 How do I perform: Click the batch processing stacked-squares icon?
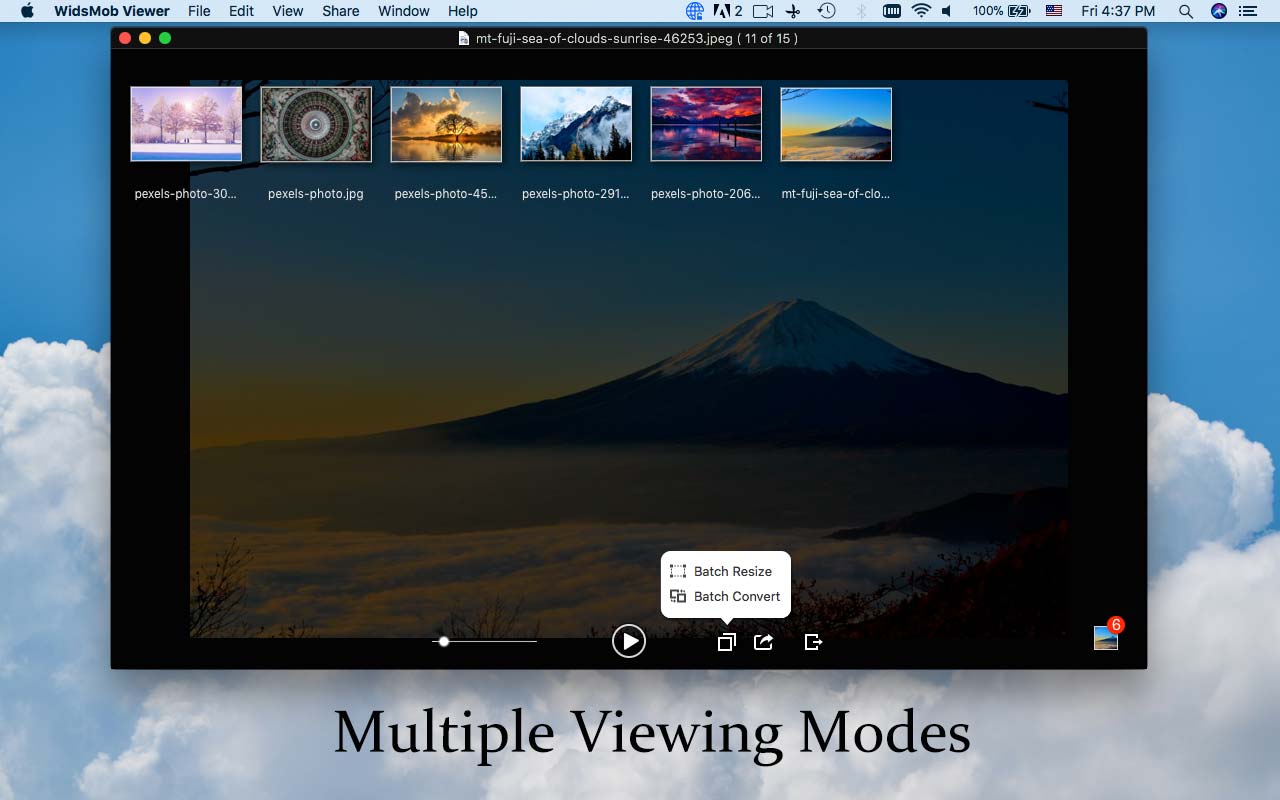click(726, 642)
